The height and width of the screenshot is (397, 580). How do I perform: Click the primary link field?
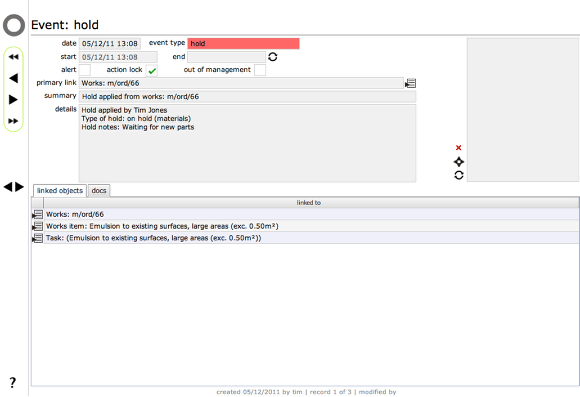click(x=241, y=83)
